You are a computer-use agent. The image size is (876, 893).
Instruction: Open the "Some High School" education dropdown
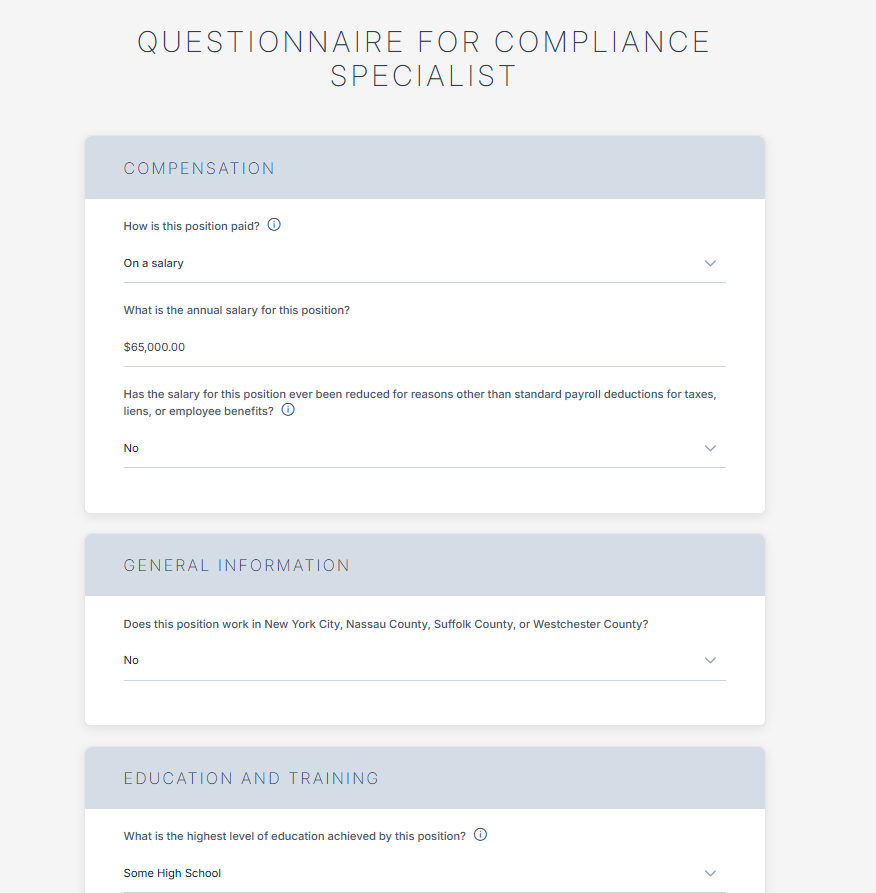click(x=400, y=873)
